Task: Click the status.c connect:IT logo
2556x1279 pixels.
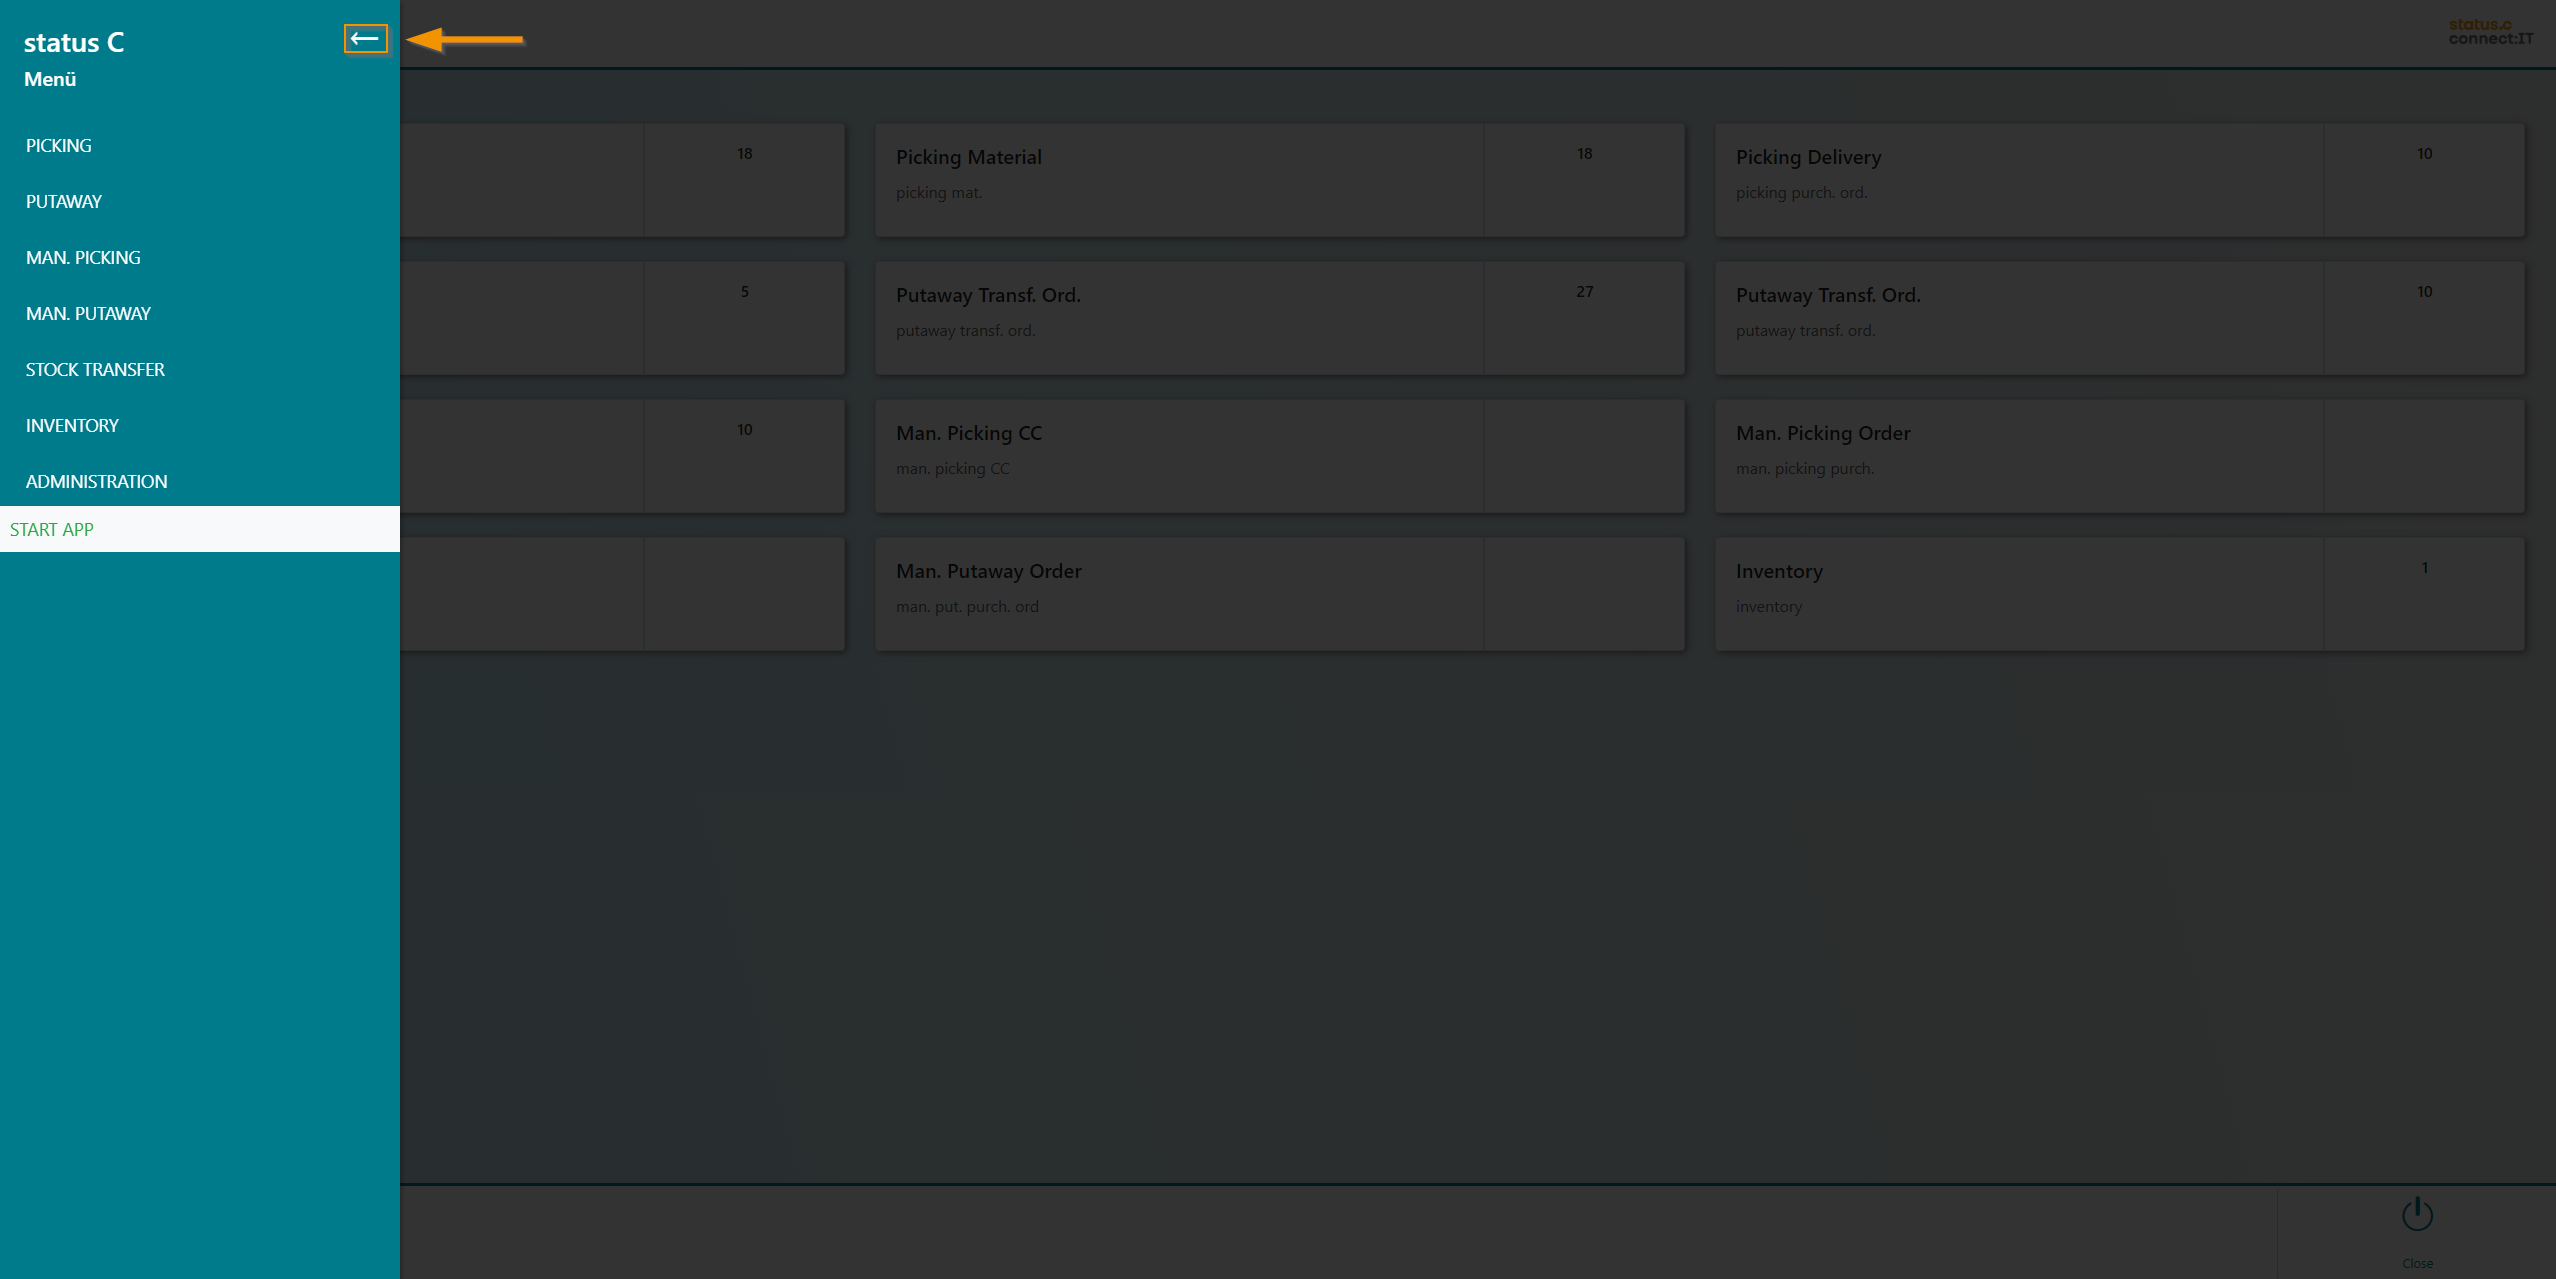Action: [2490, 32]
